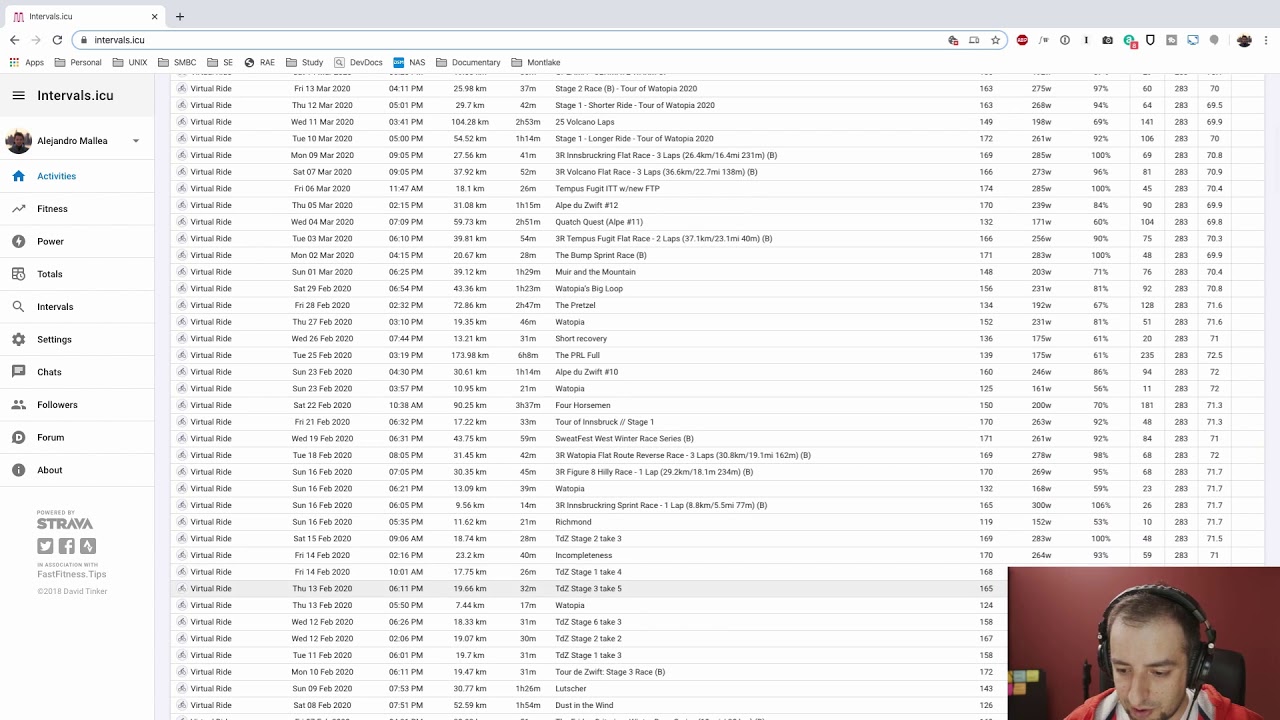
Task: Open the 25 Volcano Laps activity
Action: [585, 122]
